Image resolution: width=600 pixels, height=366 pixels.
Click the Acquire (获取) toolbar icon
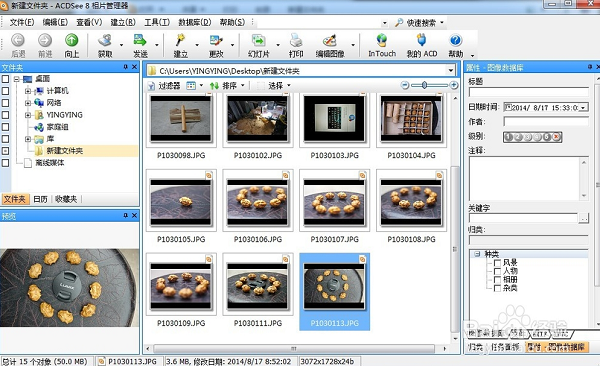105,41
